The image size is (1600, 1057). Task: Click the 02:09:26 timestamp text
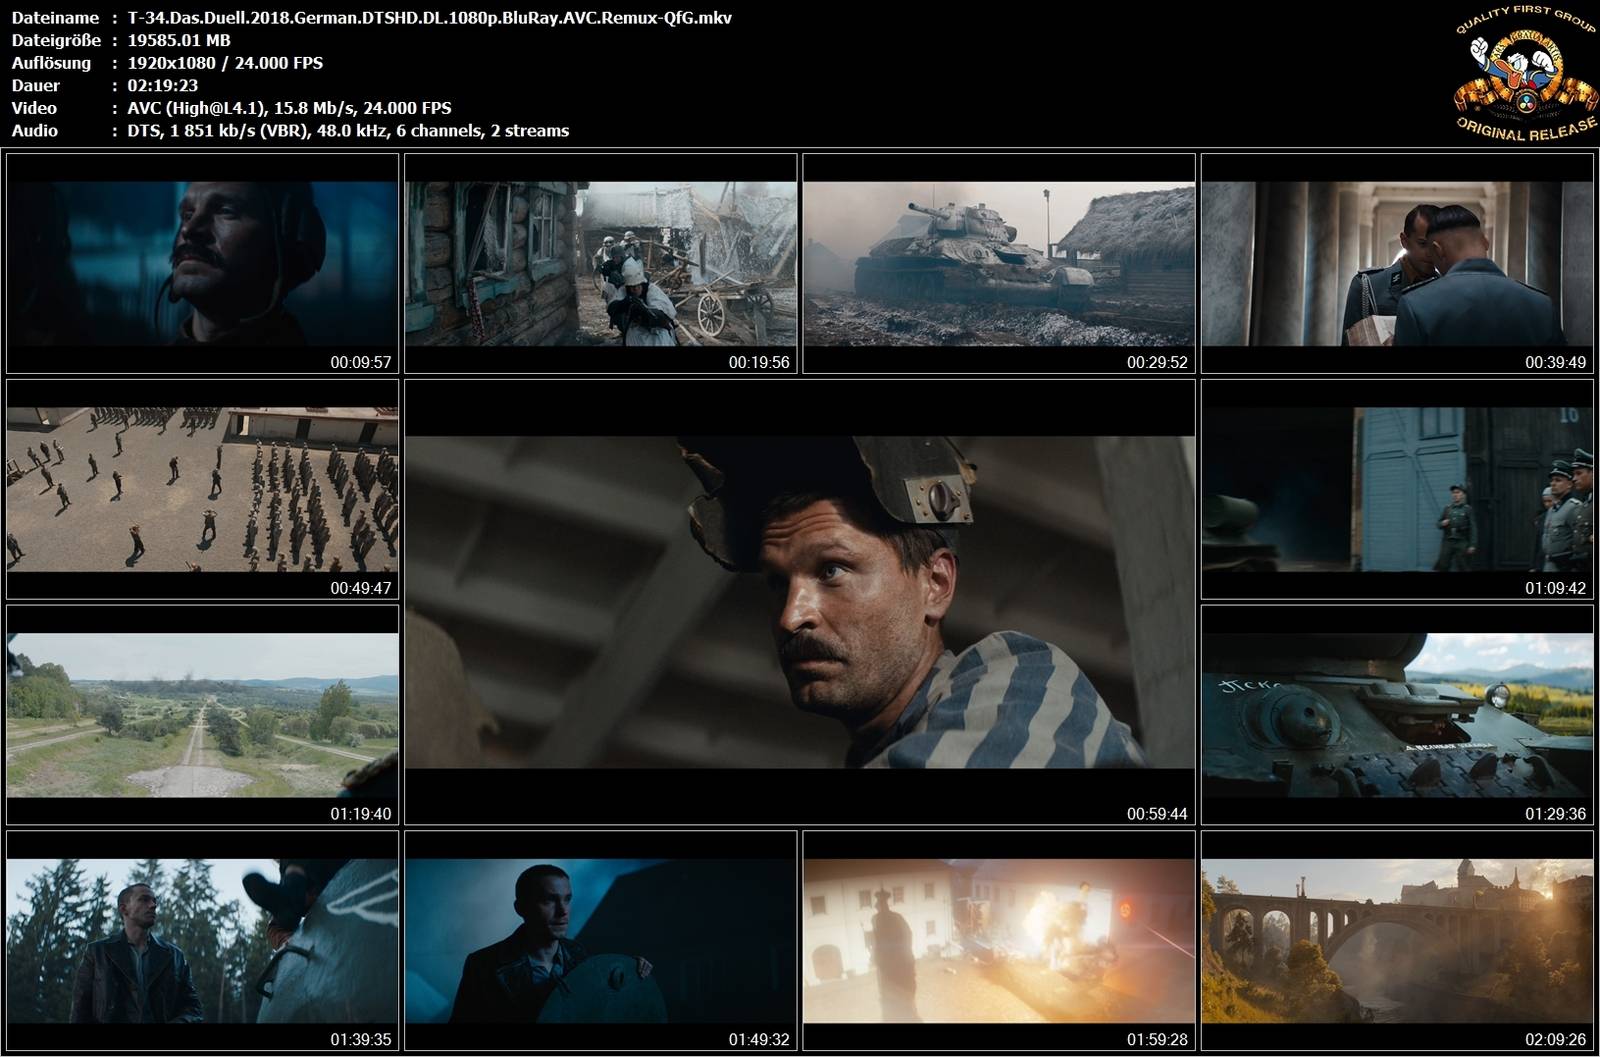pyautogui.click(x=1555, y=1040)
